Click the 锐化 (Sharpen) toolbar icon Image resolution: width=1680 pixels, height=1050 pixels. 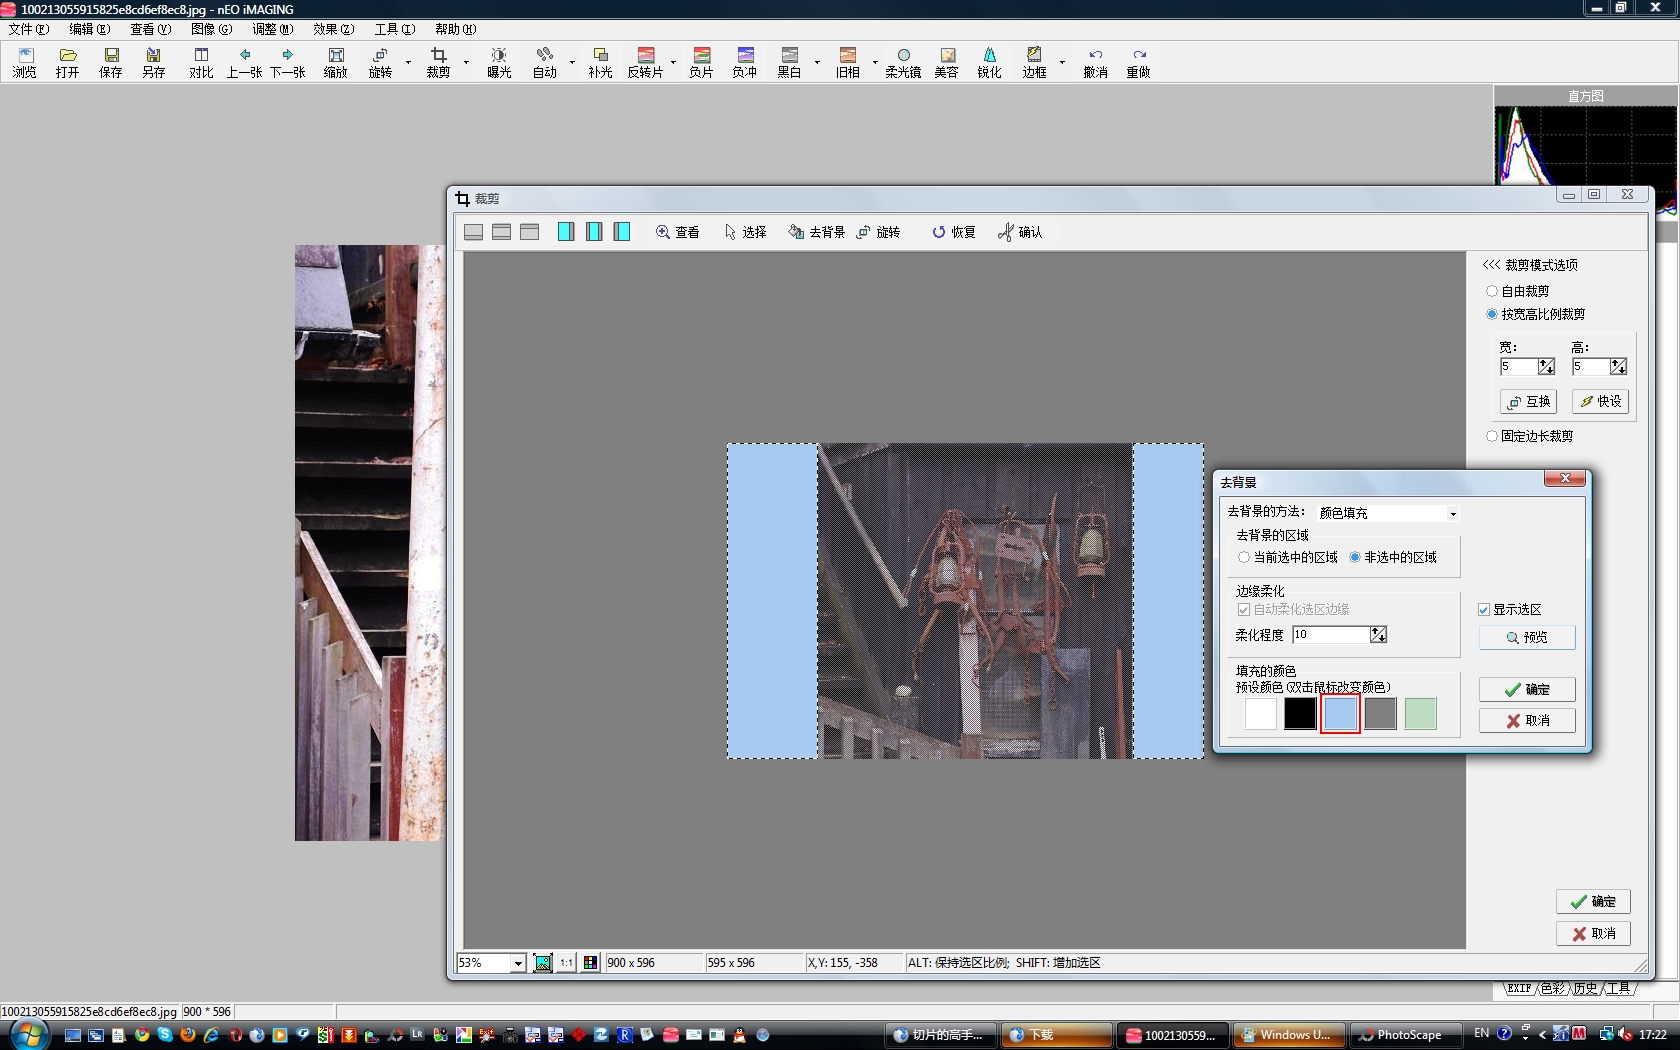pos(989,62)
